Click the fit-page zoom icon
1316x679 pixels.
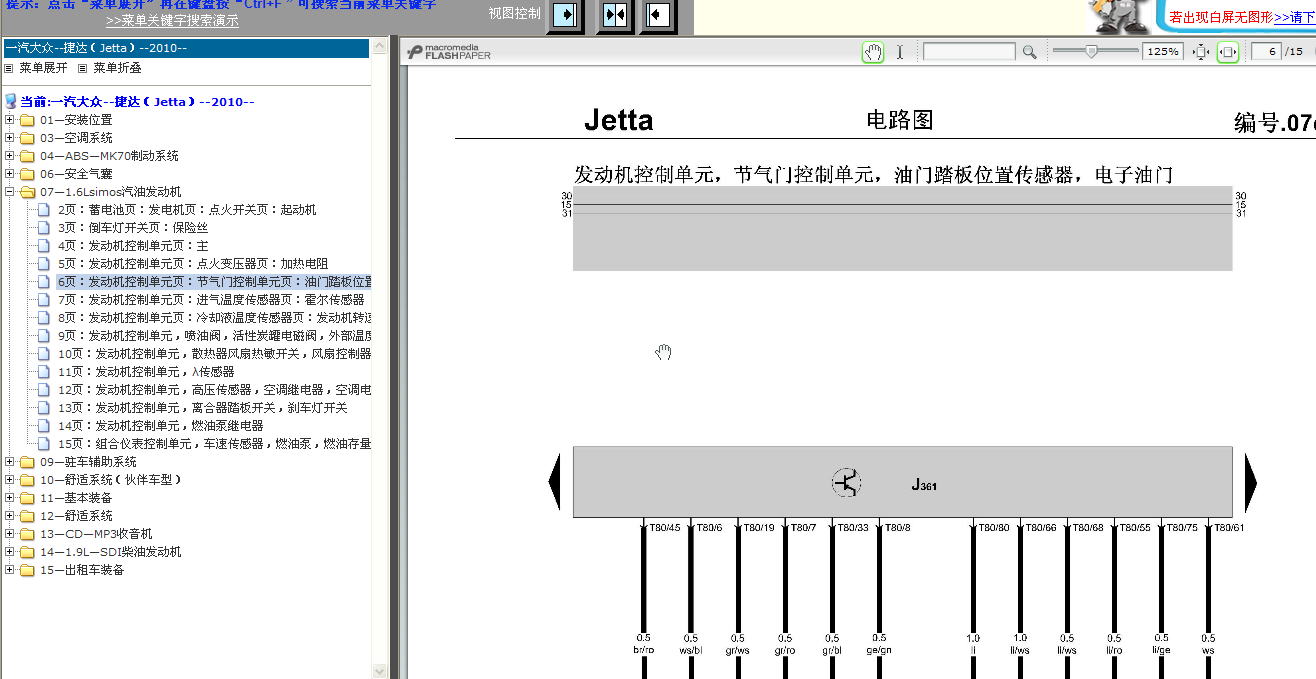[1201, 52]
